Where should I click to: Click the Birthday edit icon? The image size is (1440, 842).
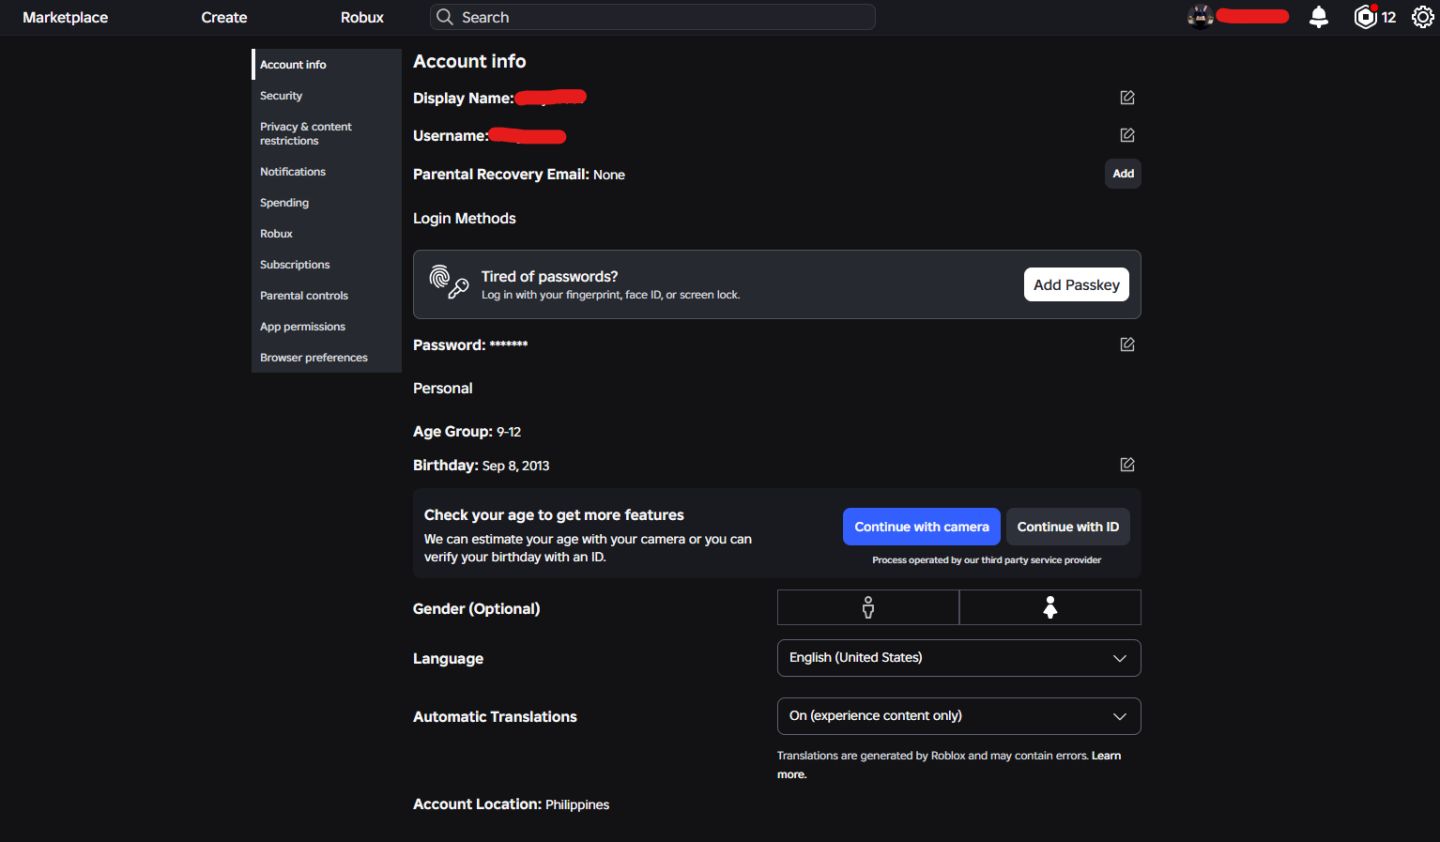[1127, 464]
